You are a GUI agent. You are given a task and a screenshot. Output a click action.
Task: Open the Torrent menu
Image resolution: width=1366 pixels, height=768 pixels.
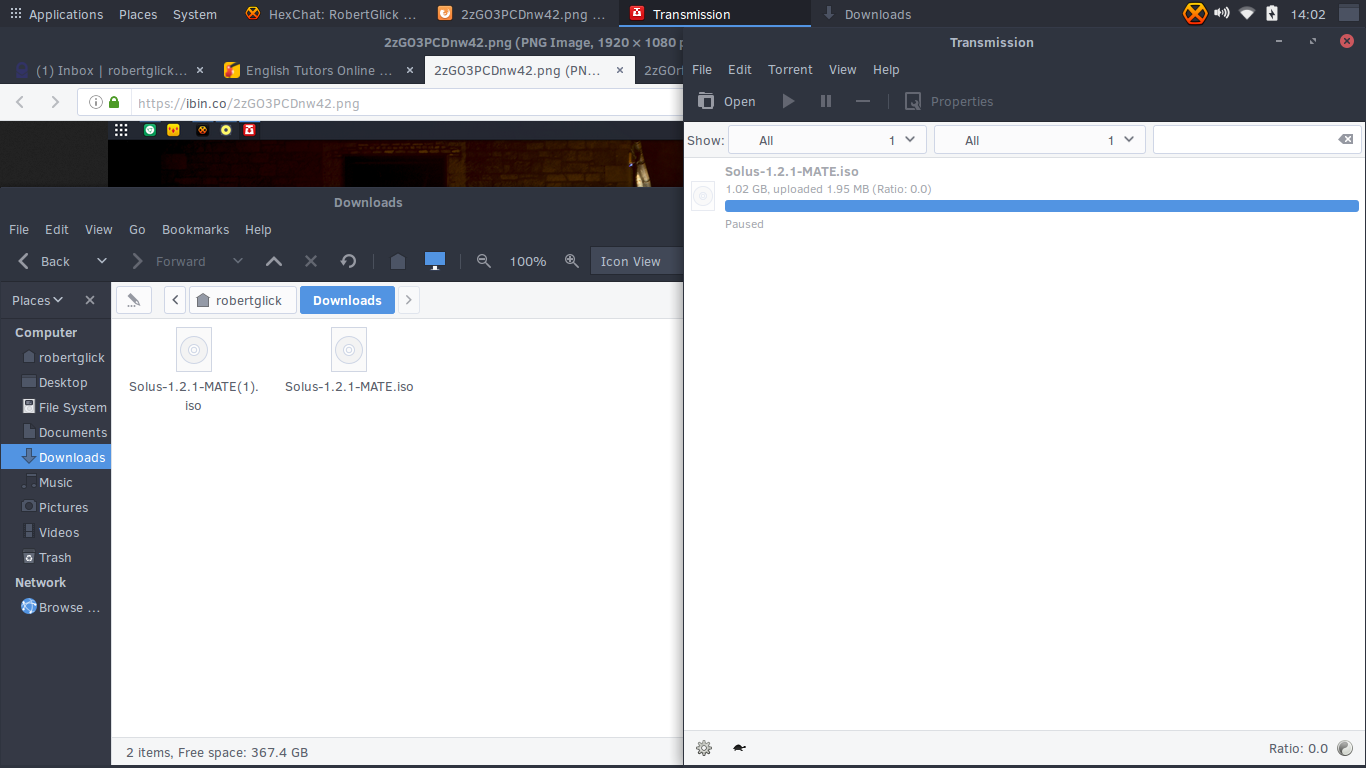click(x=790, y=70)
